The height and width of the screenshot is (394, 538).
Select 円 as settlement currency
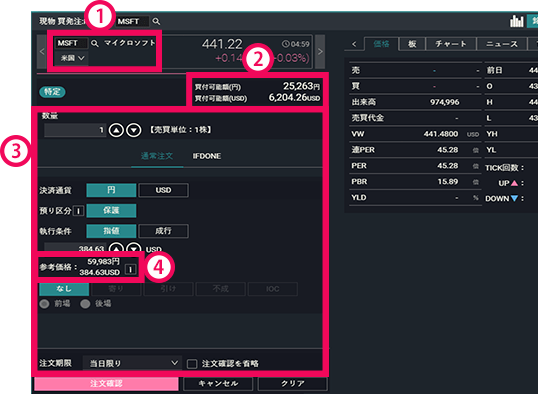click(x=111, y=190)
